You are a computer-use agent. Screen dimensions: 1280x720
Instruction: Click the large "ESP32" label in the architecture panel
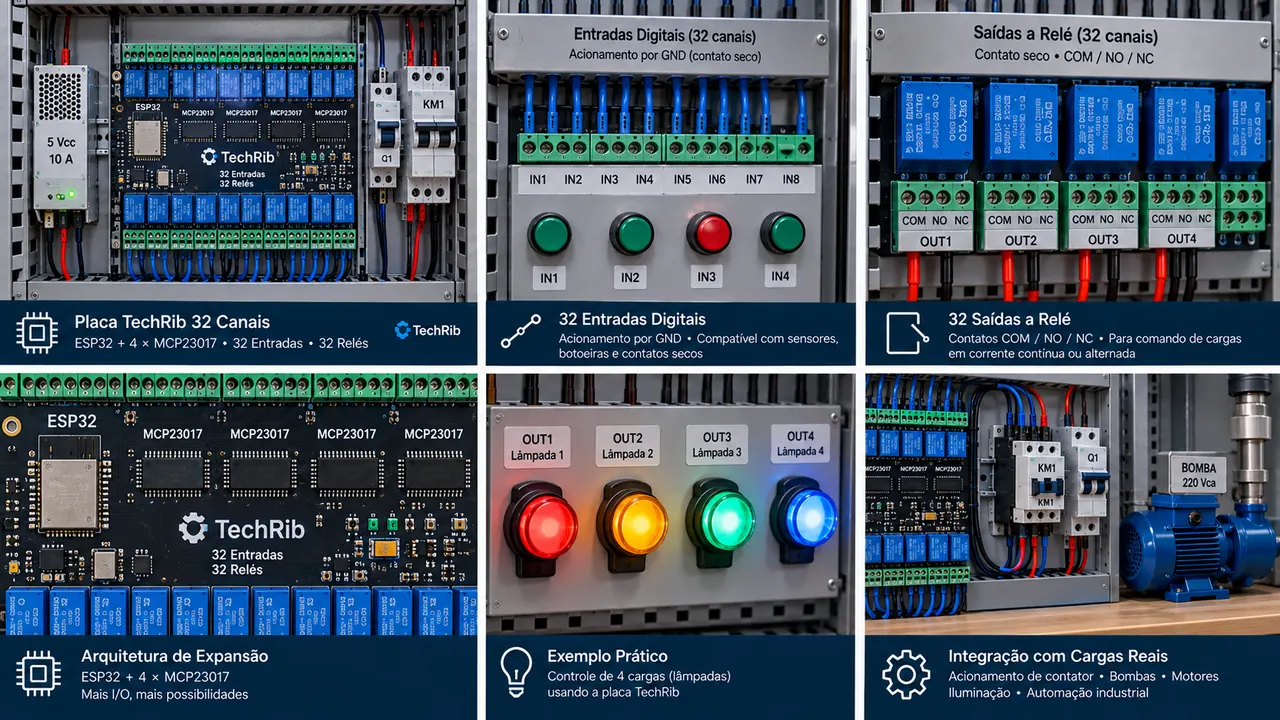click(72, 421)
